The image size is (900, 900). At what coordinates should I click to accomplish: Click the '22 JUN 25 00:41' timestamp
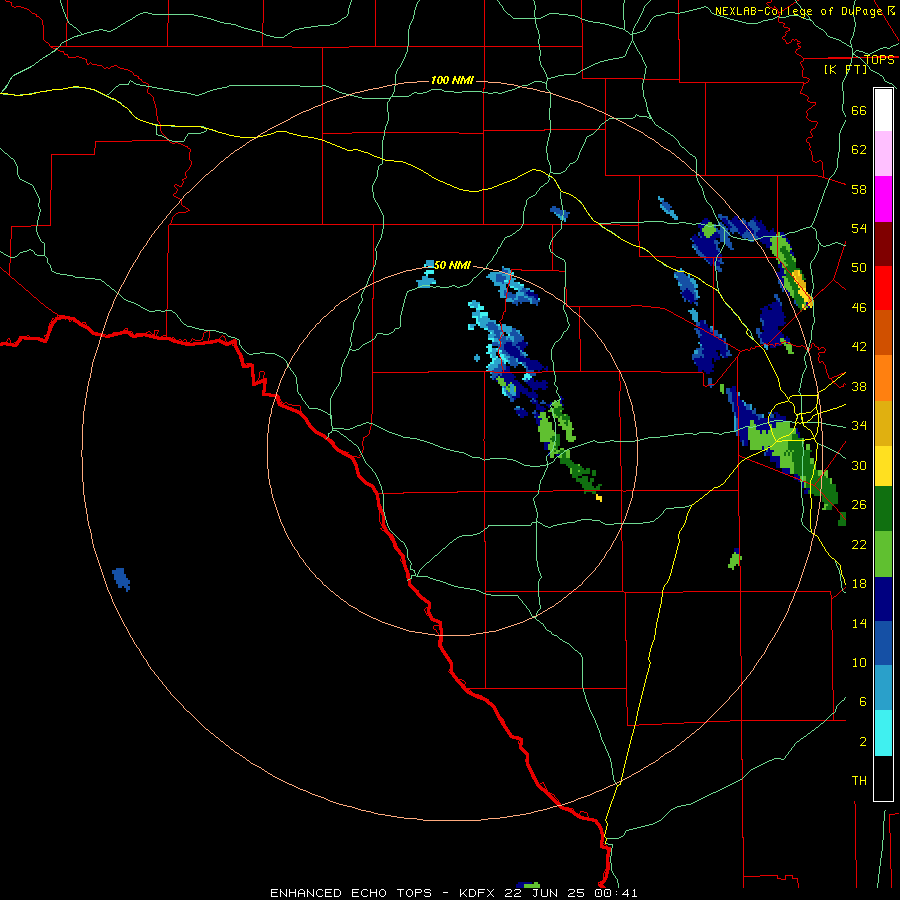[571, 893]
